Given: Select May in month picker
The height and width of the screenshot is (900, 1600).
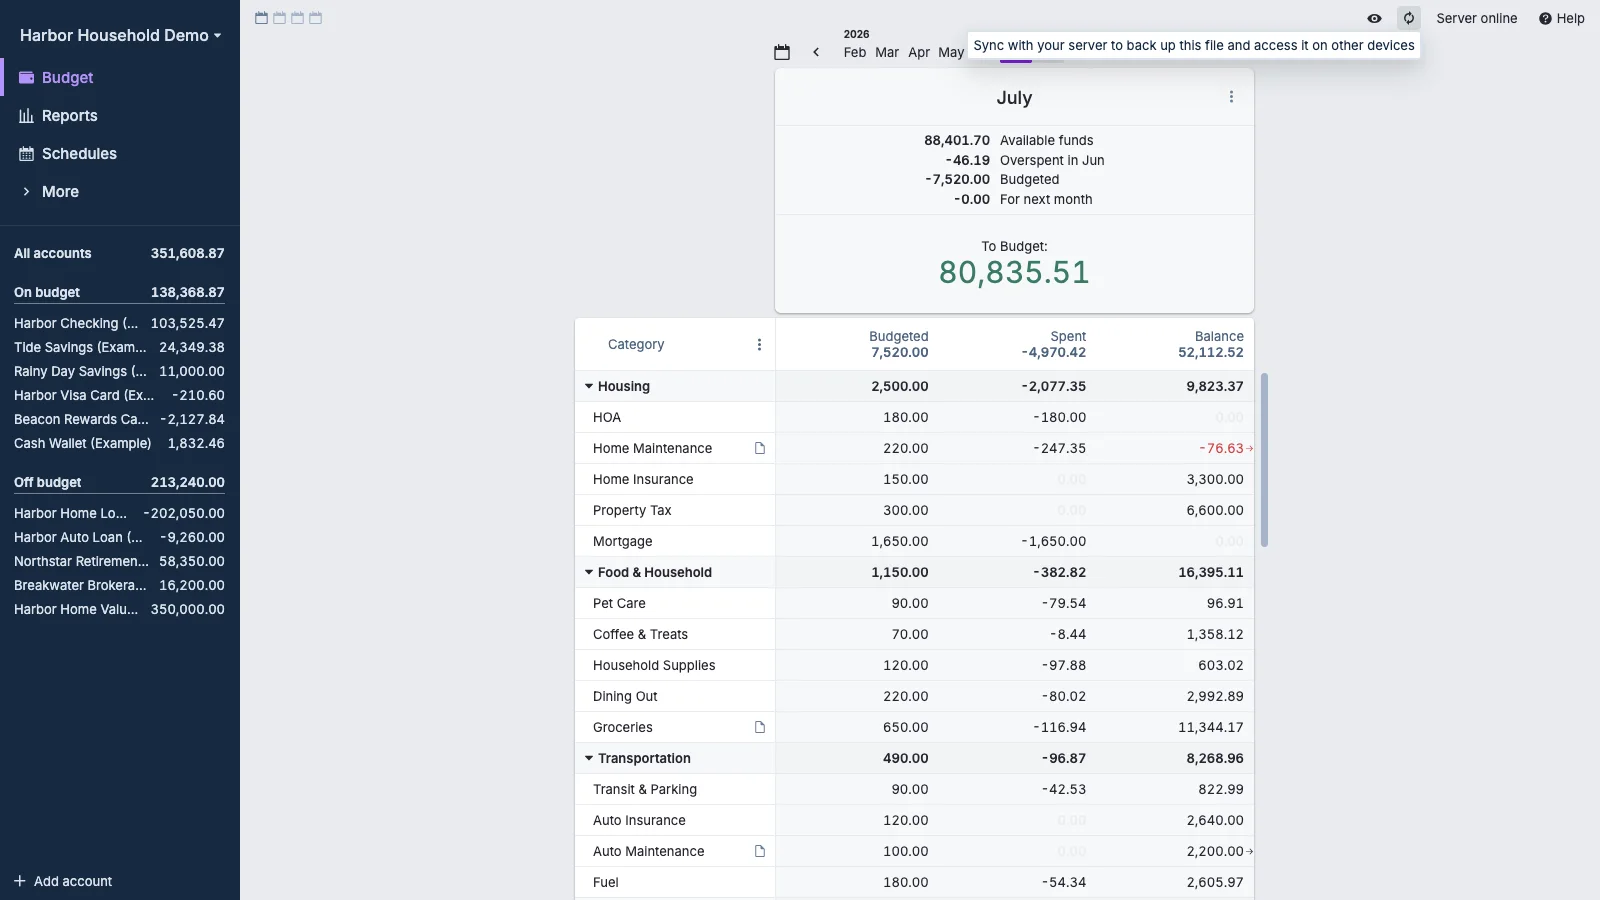Looking at the screenshot, I should point(951,52).
